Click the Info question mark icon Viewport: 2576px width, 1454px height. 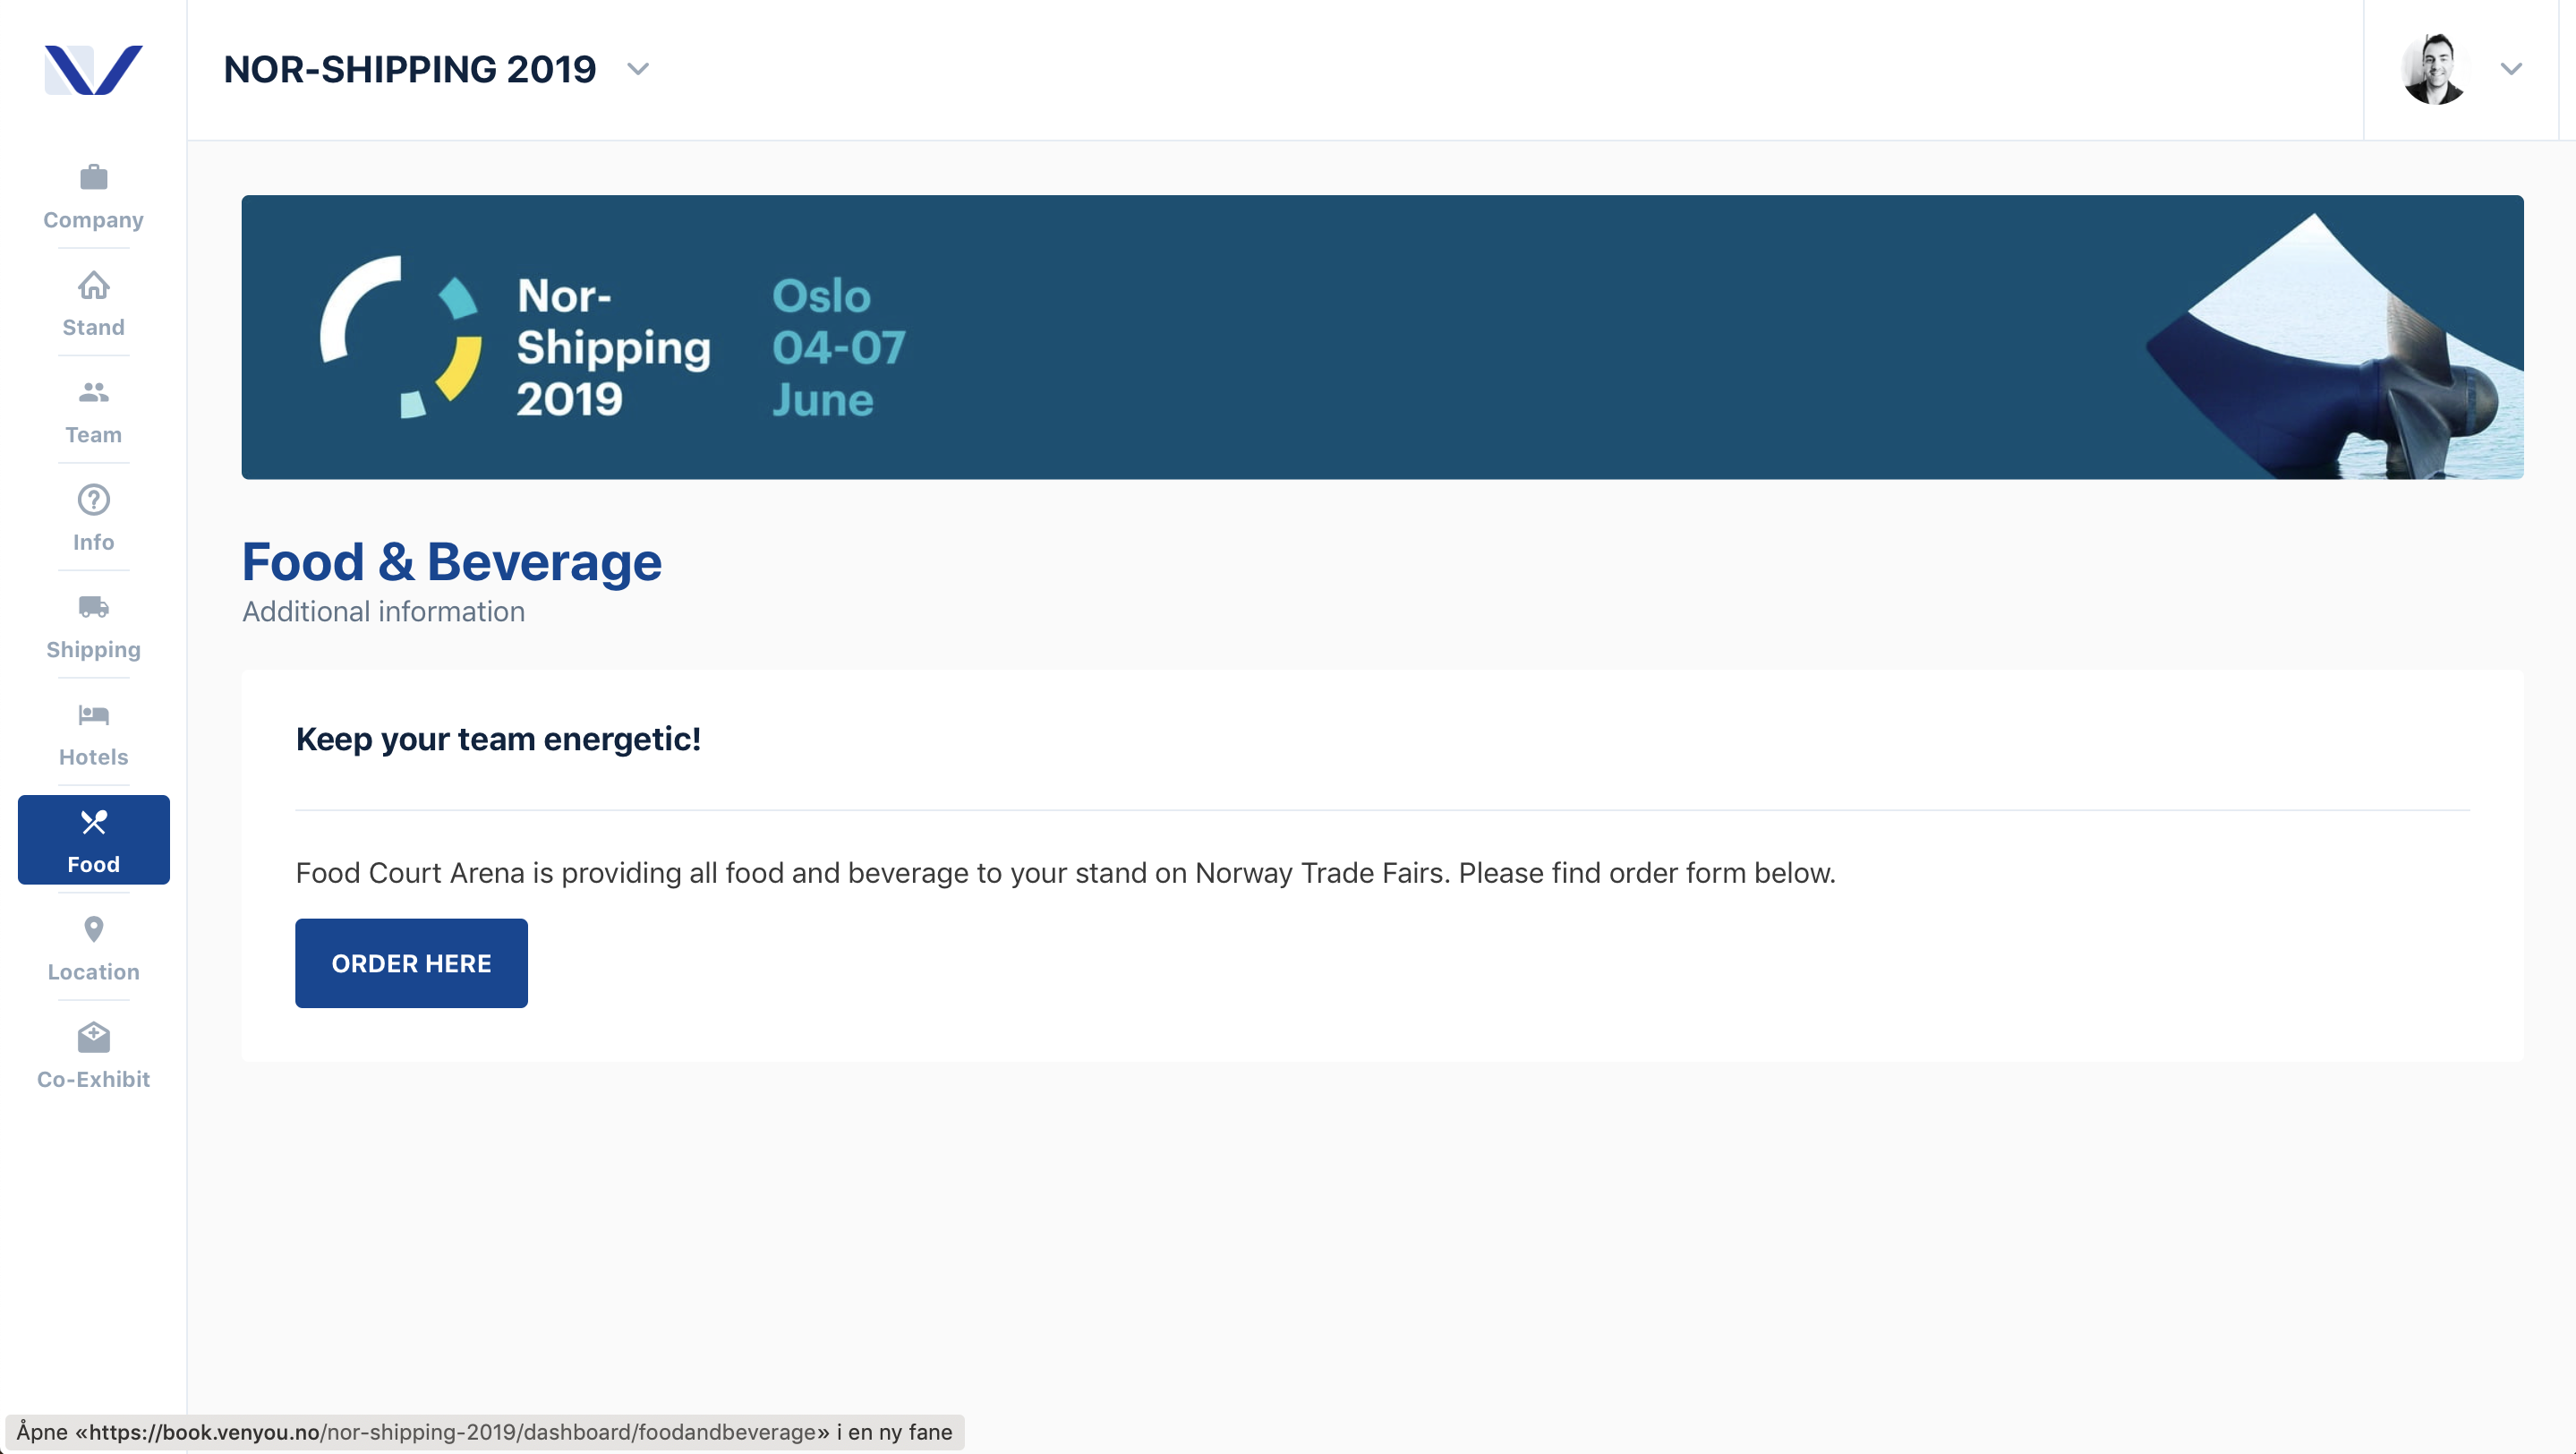pos(93,500)
